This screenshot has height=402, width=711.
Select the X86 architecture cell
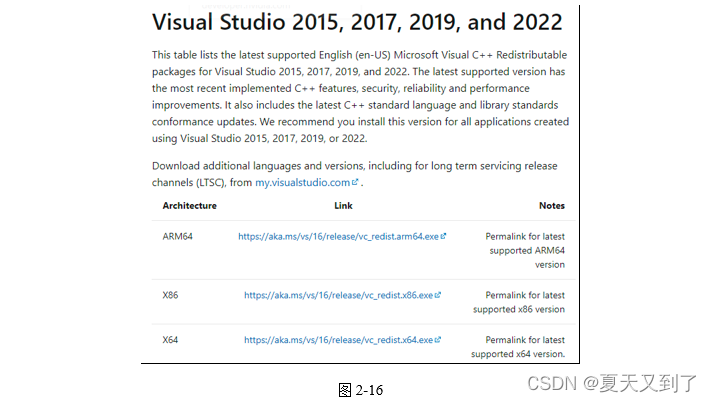pyautogui.click(x=170, y=295)
